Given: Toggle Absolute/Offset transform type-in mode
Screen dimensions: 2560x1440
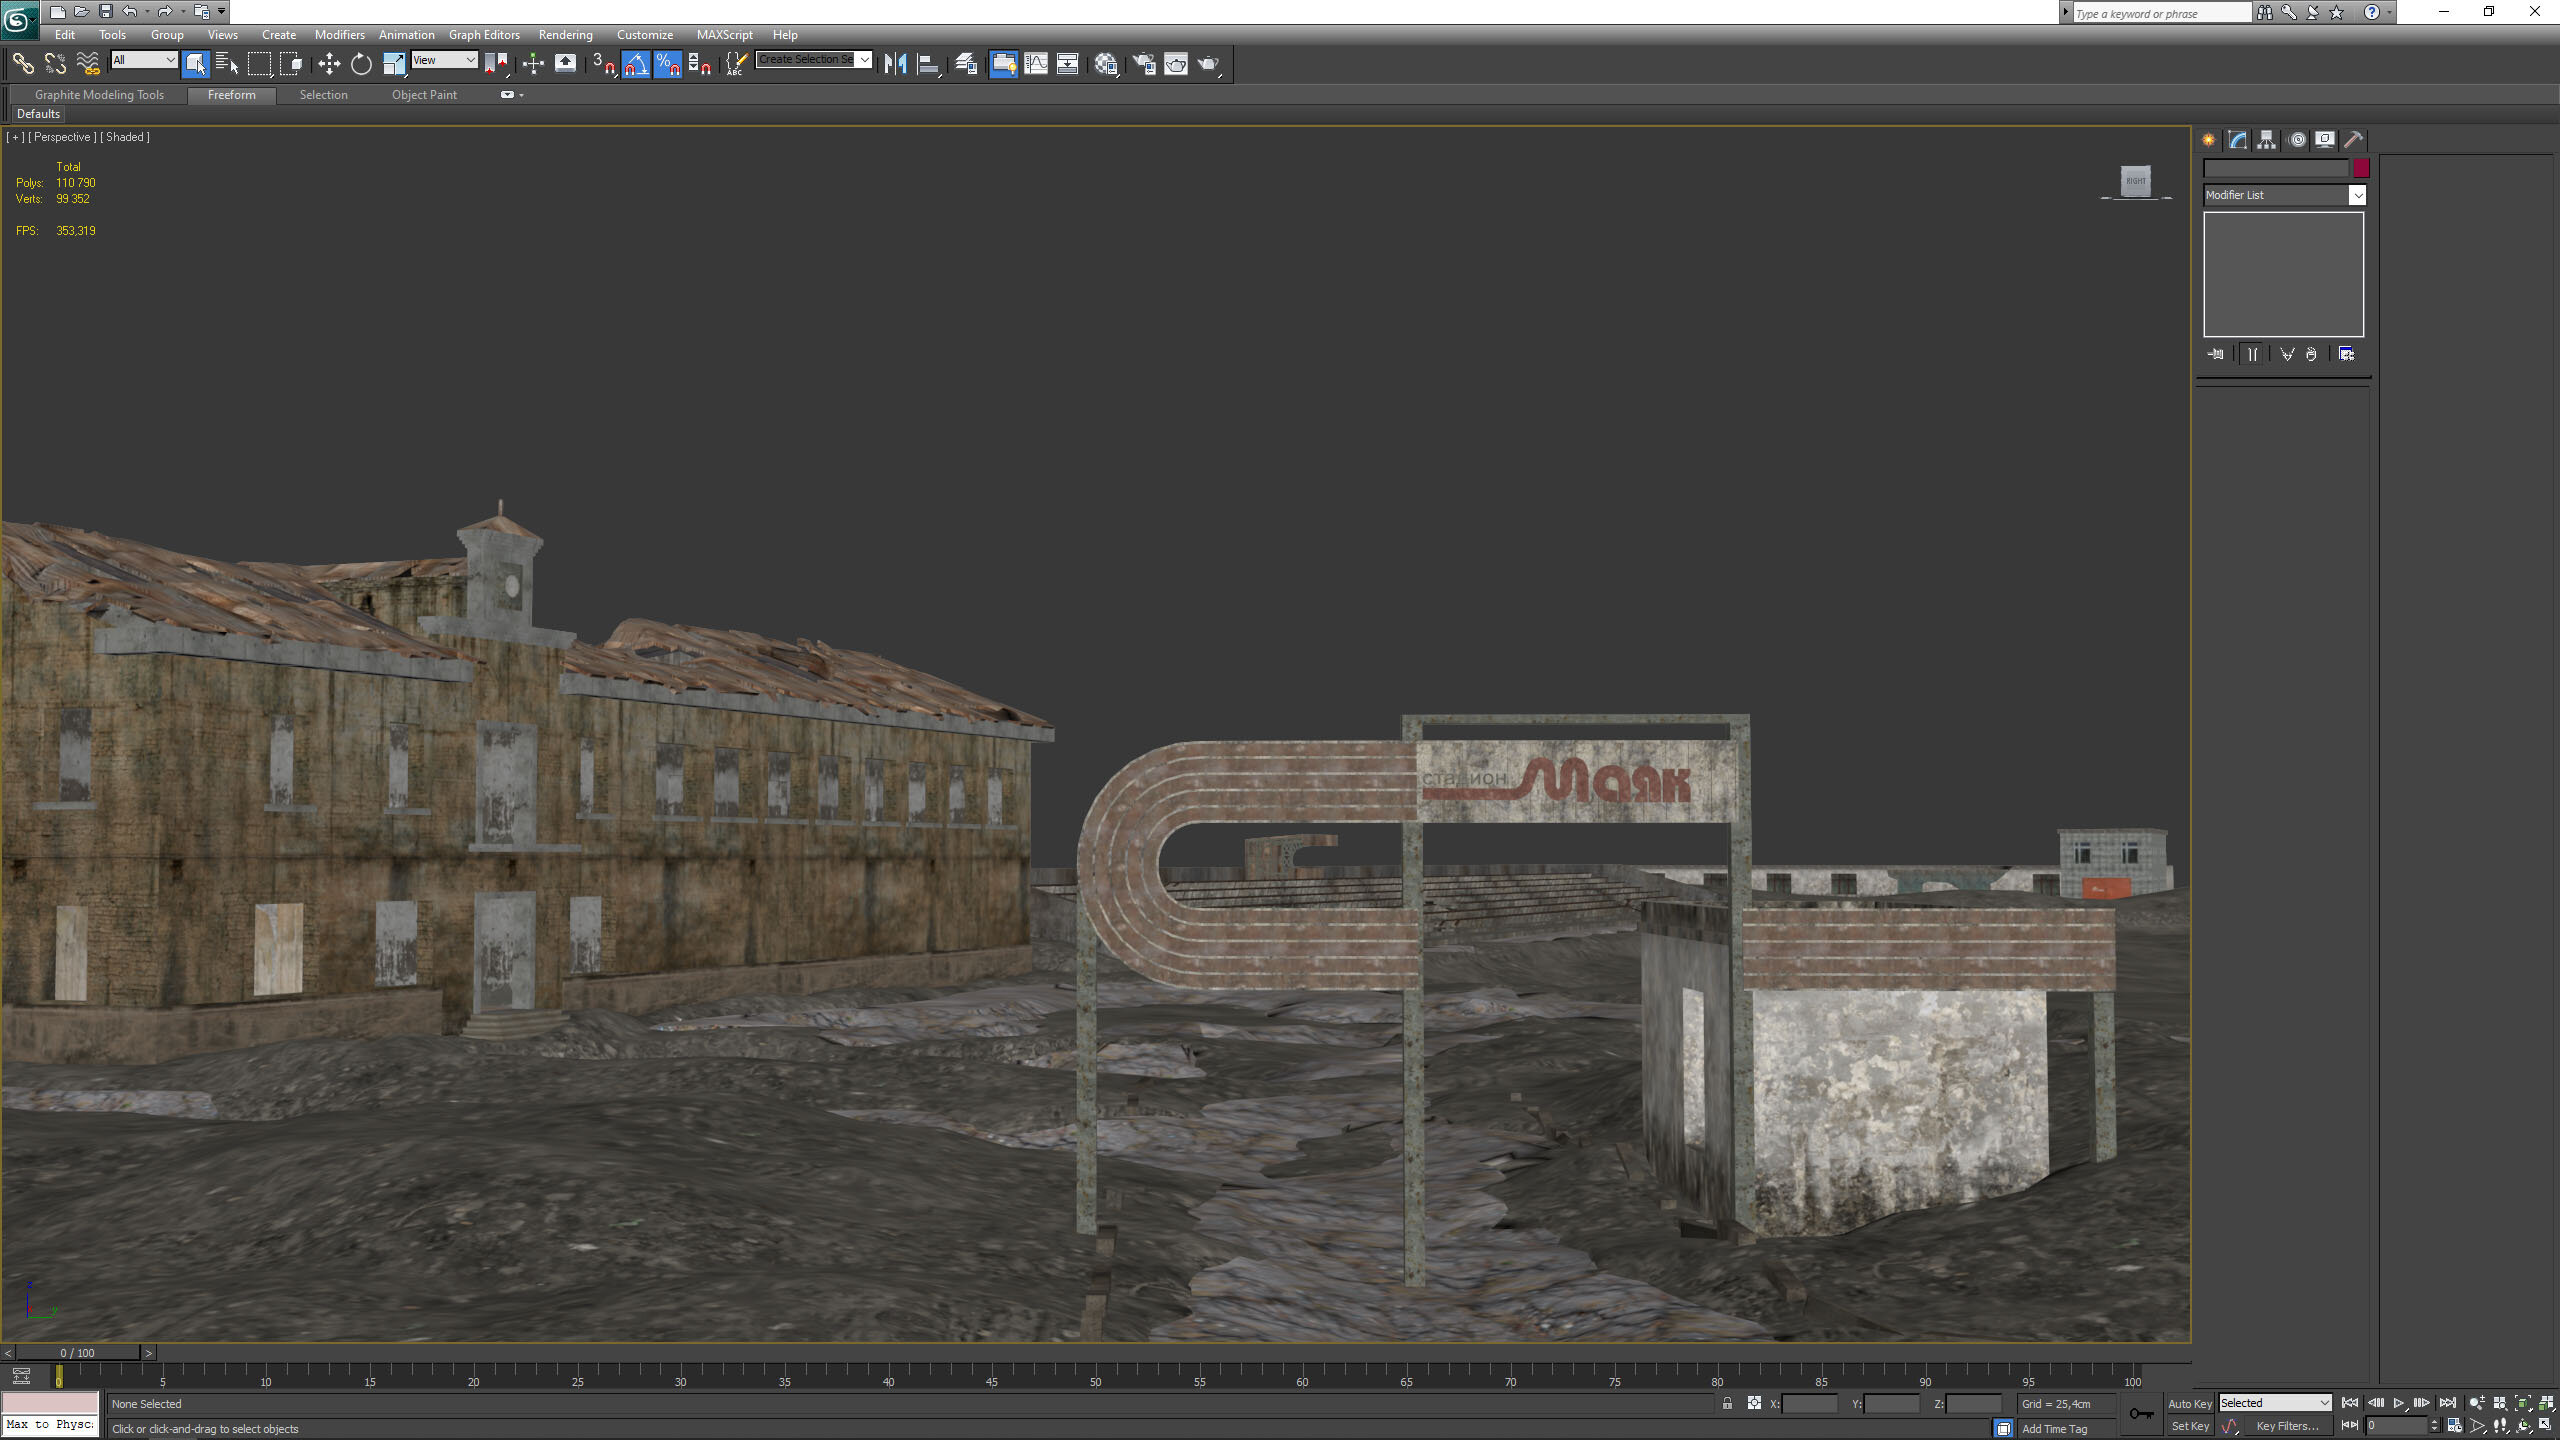Looking at the screenshot, I should (1754, 1403).
